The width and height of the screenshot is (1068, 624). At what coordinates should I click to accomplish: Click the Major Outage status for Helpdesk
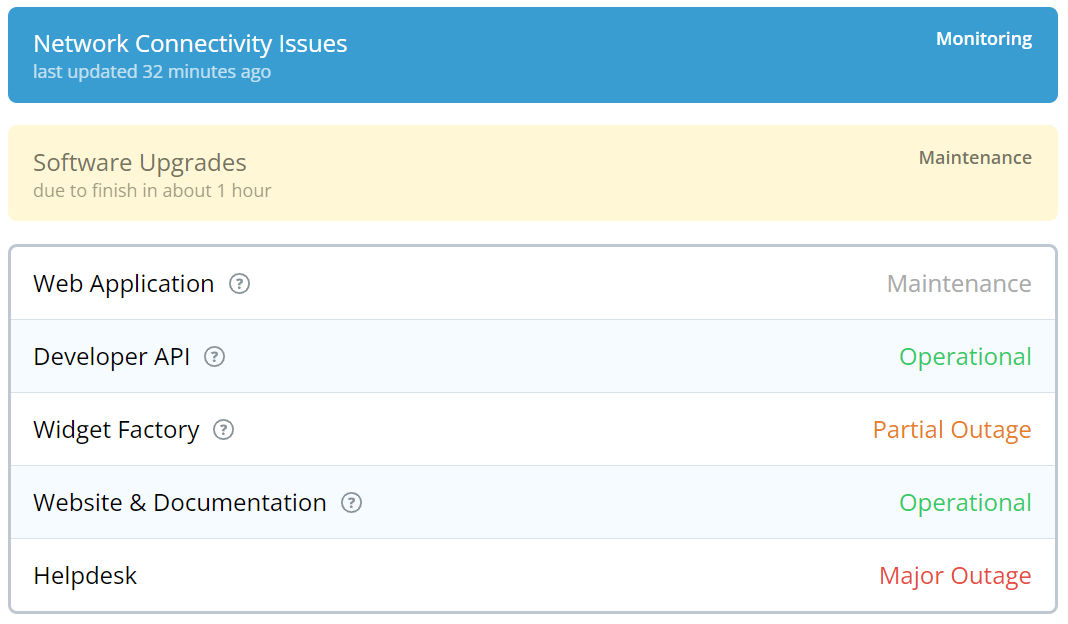click(954, 576)
